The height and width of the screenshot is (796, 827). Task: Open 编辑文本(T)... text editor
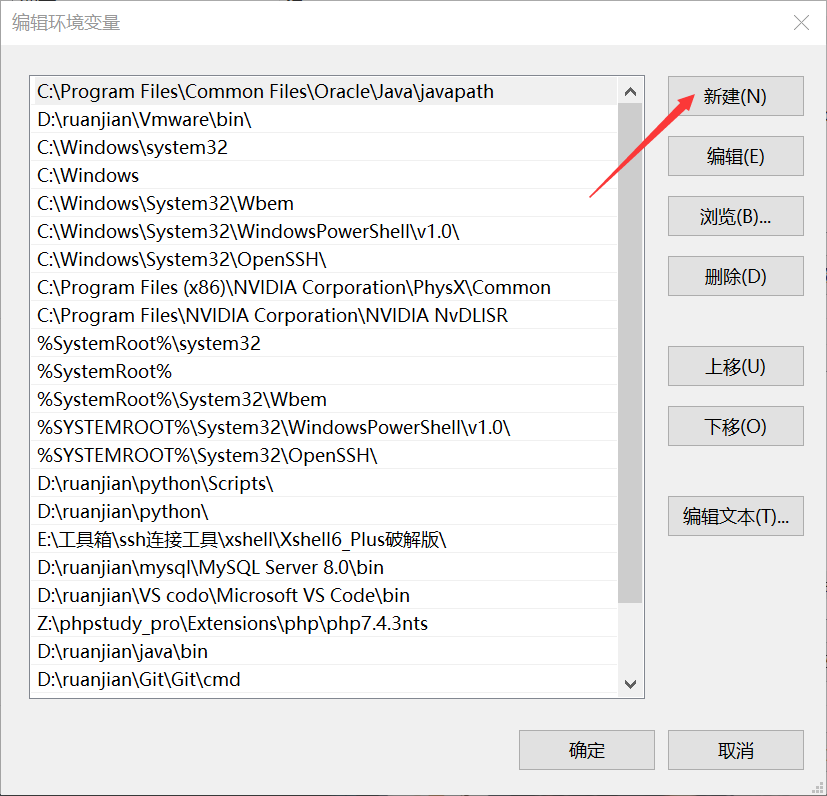coord(735,517)
